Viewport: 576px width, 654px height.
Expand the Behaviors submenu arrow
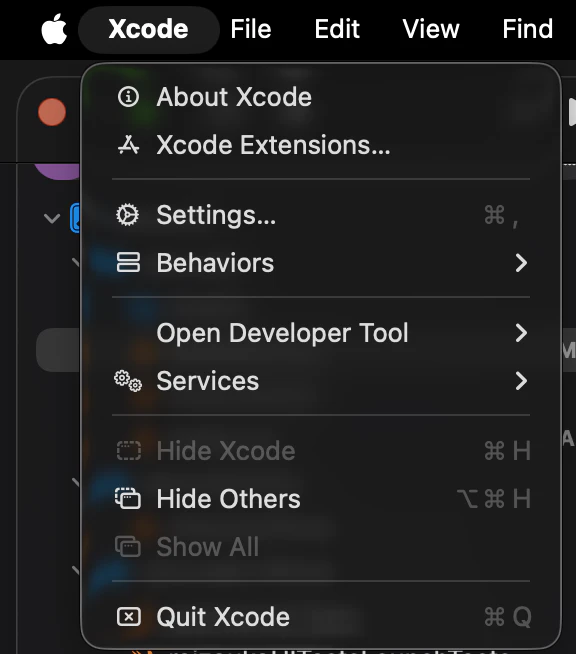pos(521,263)
